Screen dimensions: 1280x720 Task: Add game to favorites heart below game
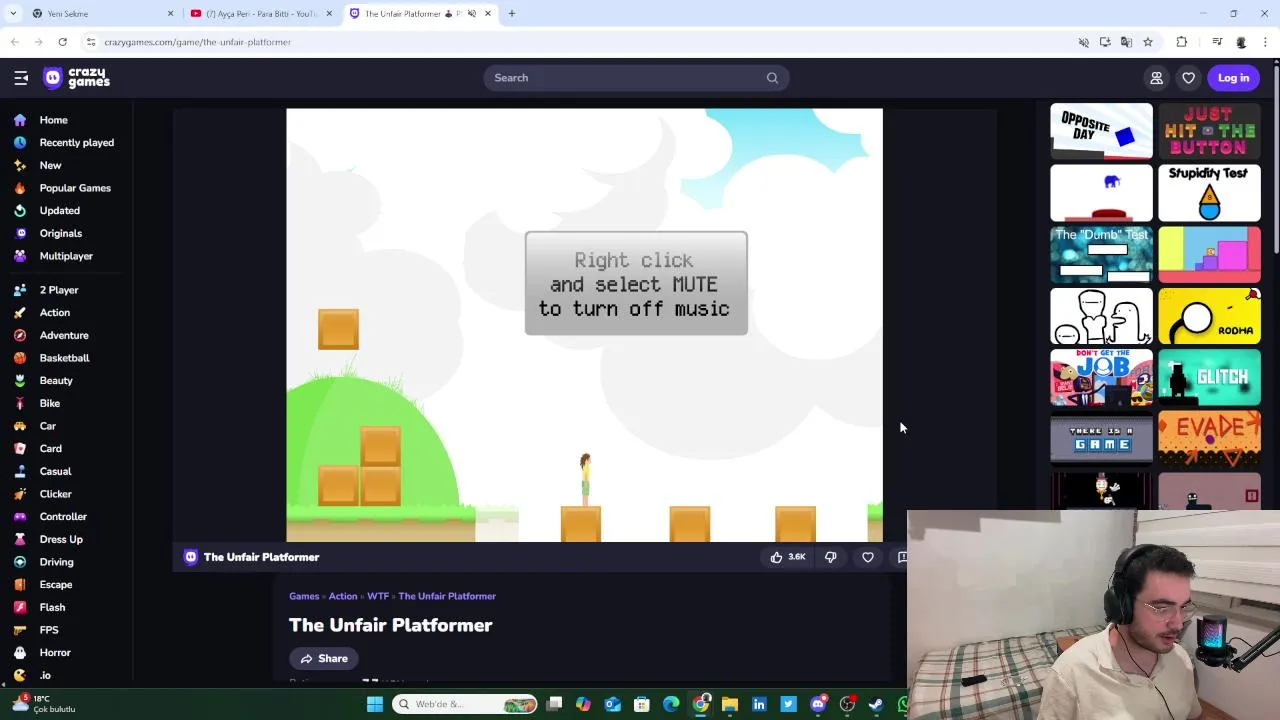point(868,557)
